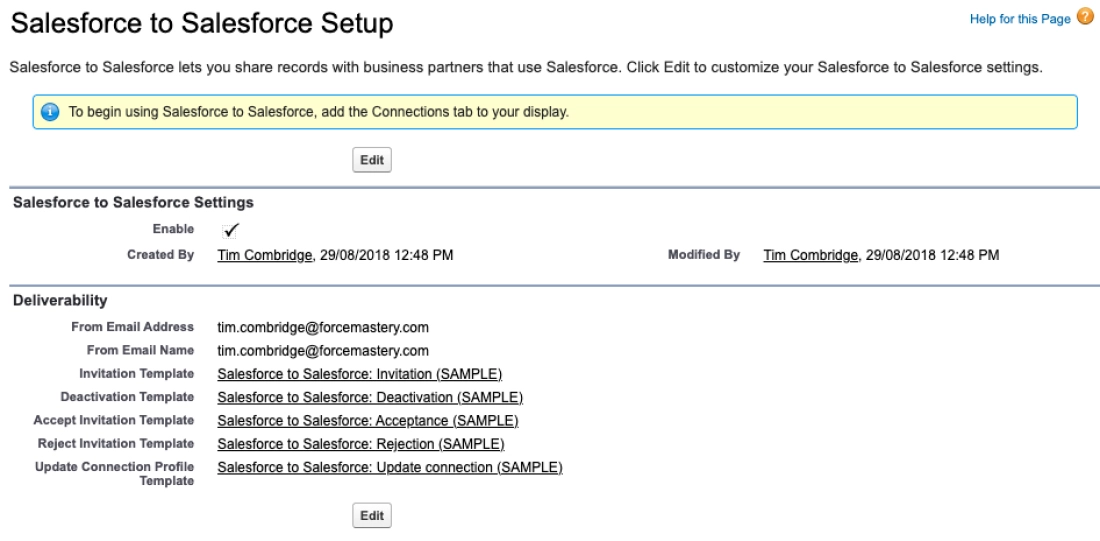This screenshot has width=1100, height=541.
Task: Click the blue info icon in yellow banner
Action: coord(51,112)
